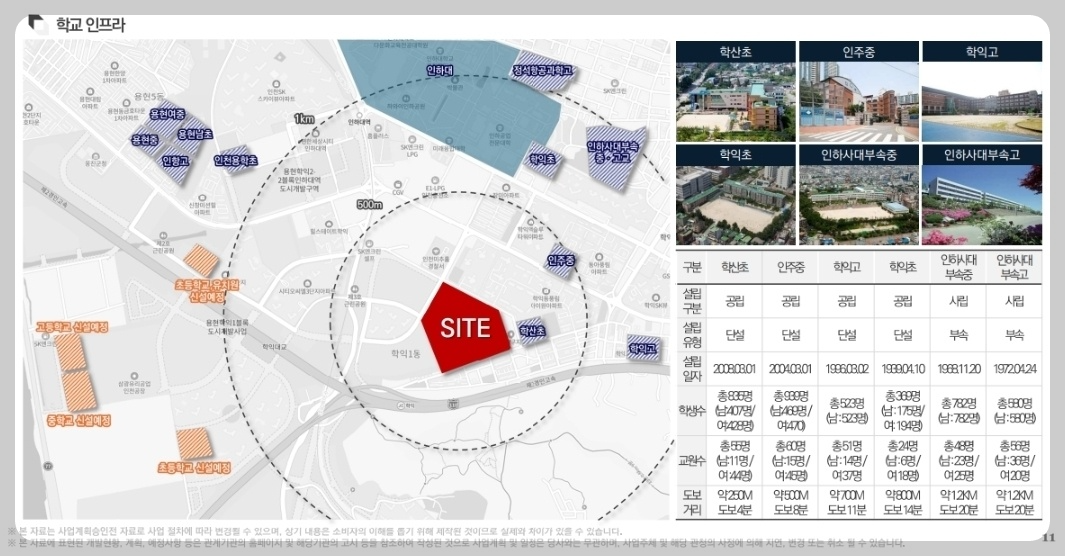This screenshot has height=556, width=1065.
Task: Click the 인하사대 부속고 table column header
Action: [1014, 267]
